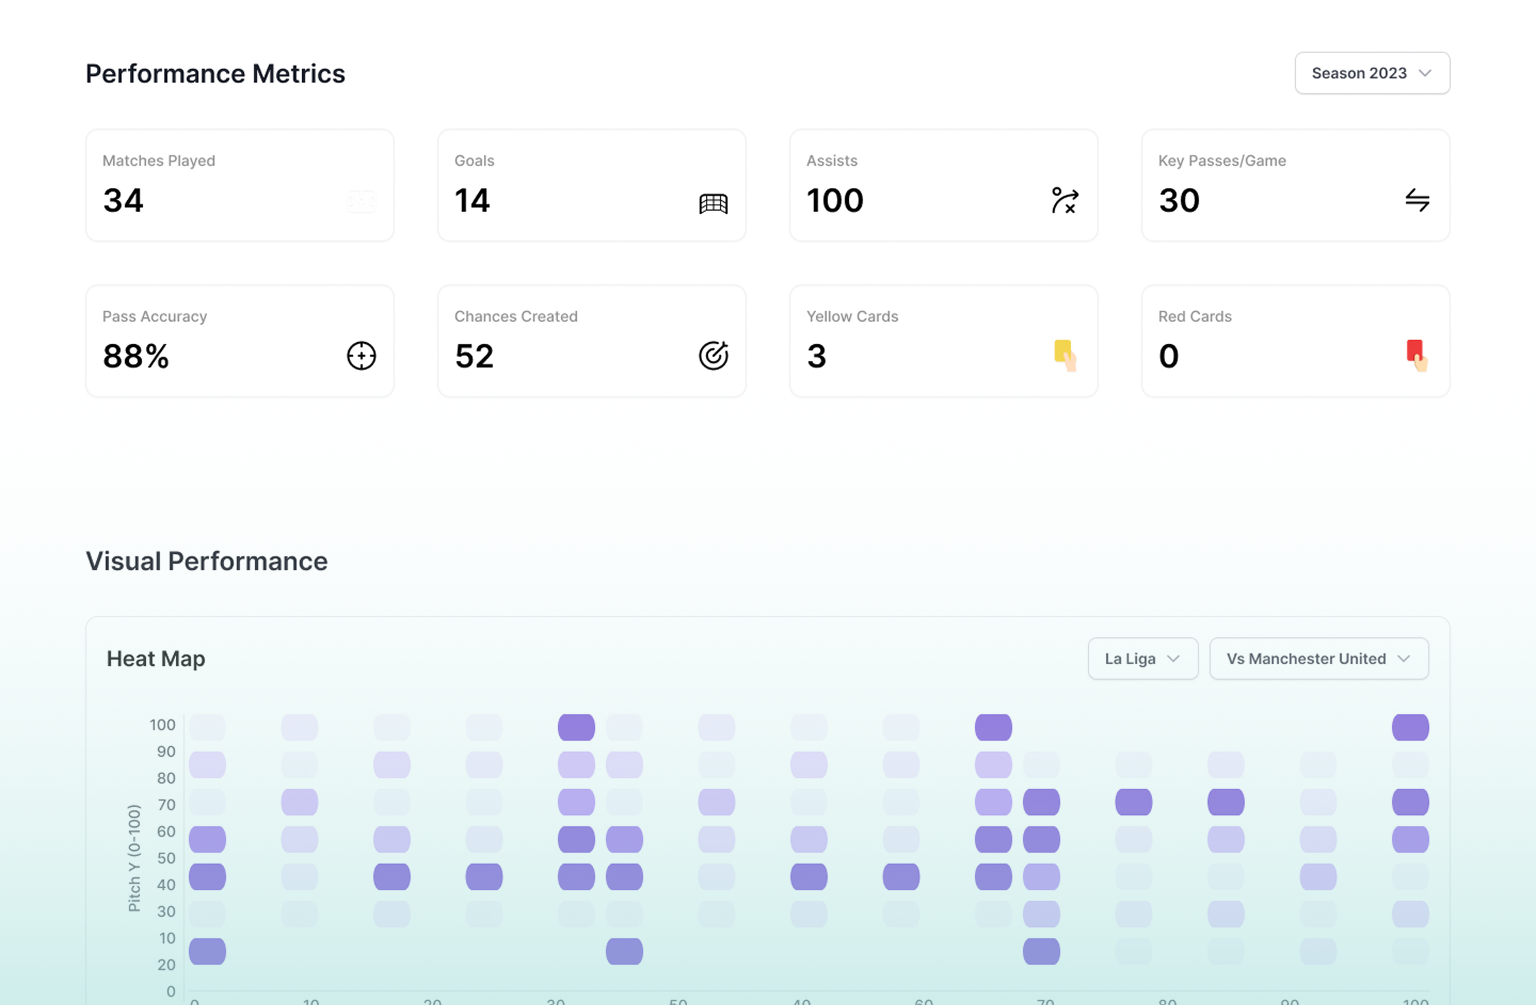Click the Yellow Cards label
The height and width of the screenshot is (1005, 1536).
(852, 316)
